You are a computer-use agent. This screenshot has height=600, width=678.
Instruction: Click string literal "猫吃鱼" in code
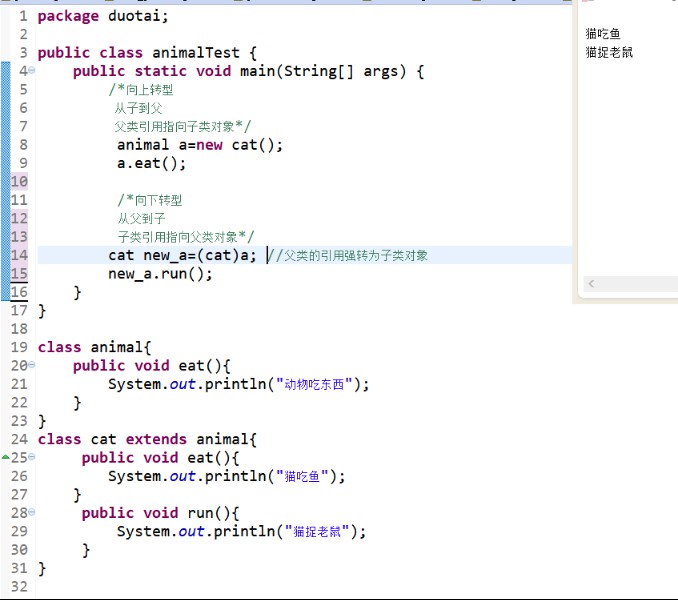tap(302, 476)
